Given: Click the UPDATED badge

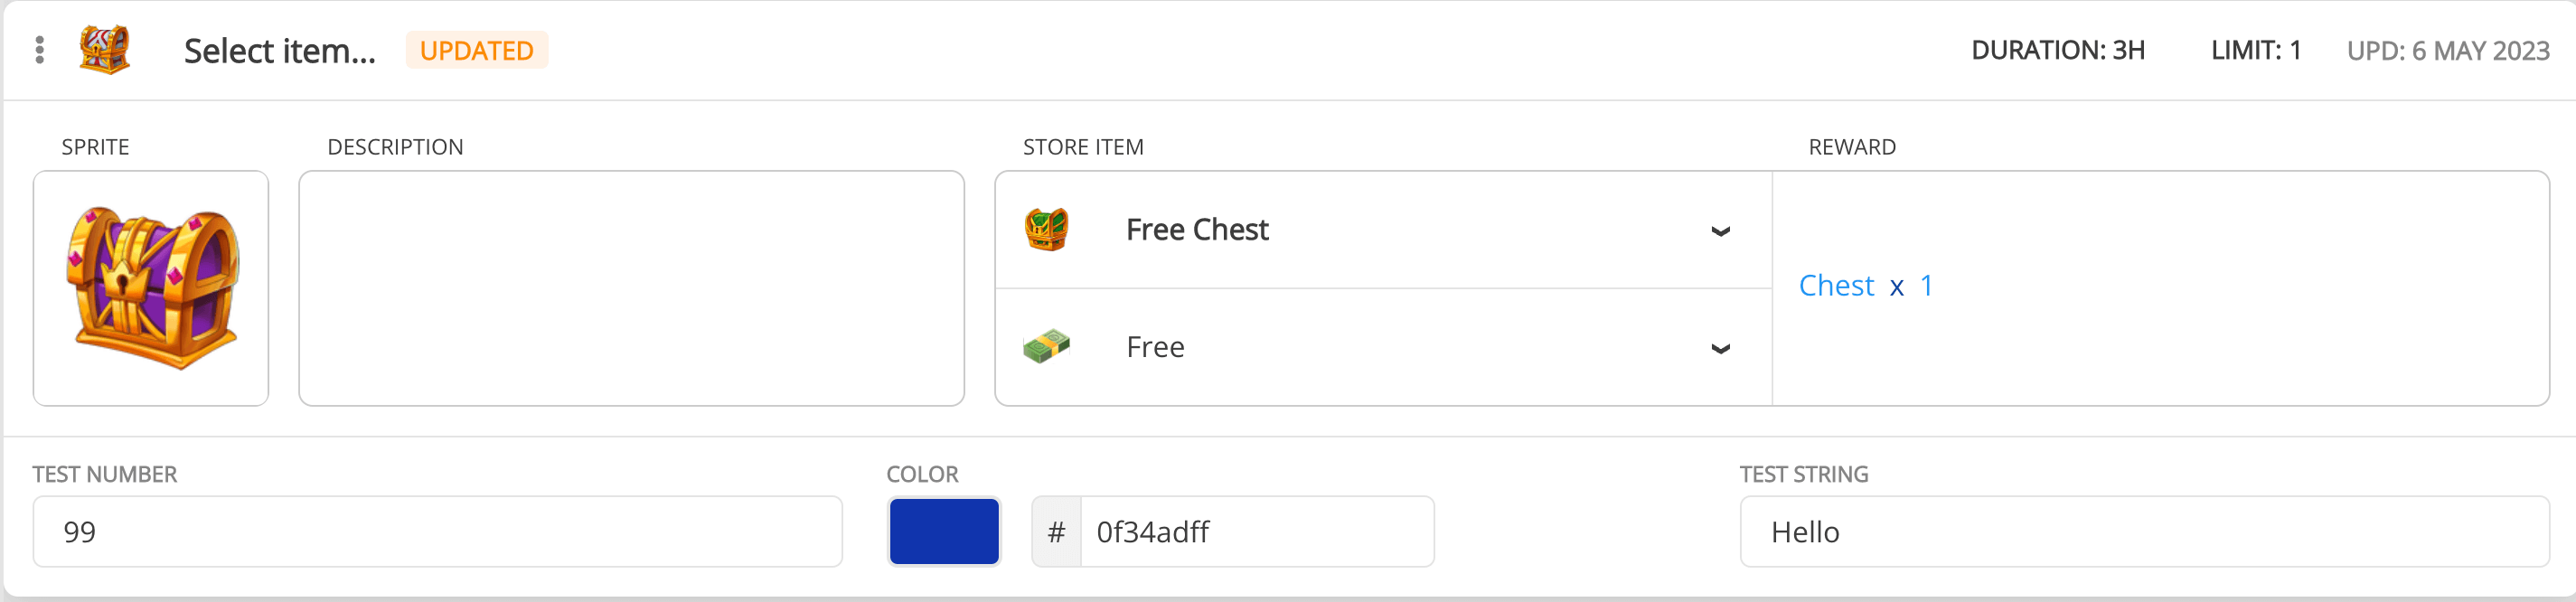Looking at the screenshot, I should click(x=477, y=49).
